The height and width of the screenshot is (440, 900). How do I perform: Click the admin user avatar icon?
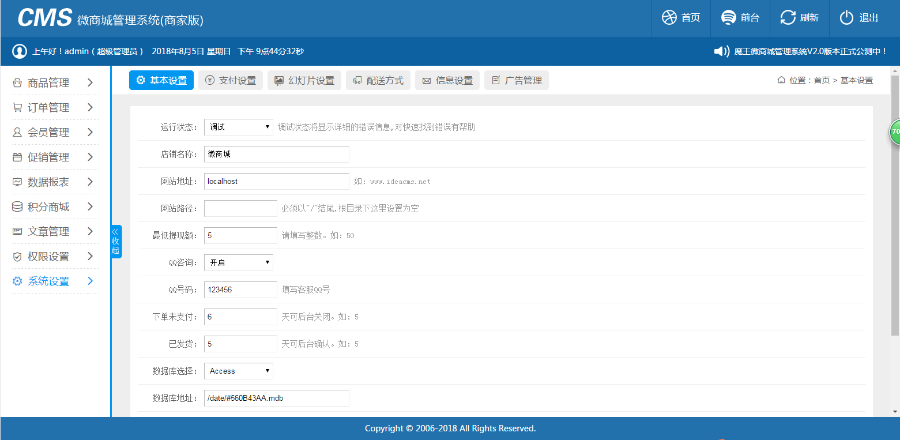pos(20,51)
